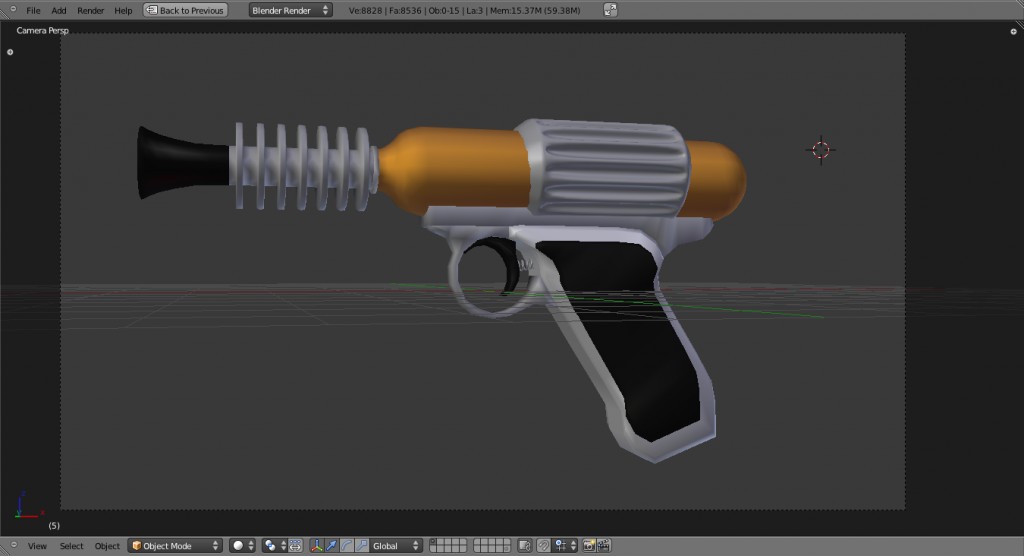Image resolution: width=1024 pixels, height=556 pixels.
Task: Open the Help menu
Action: coord(123,10)
